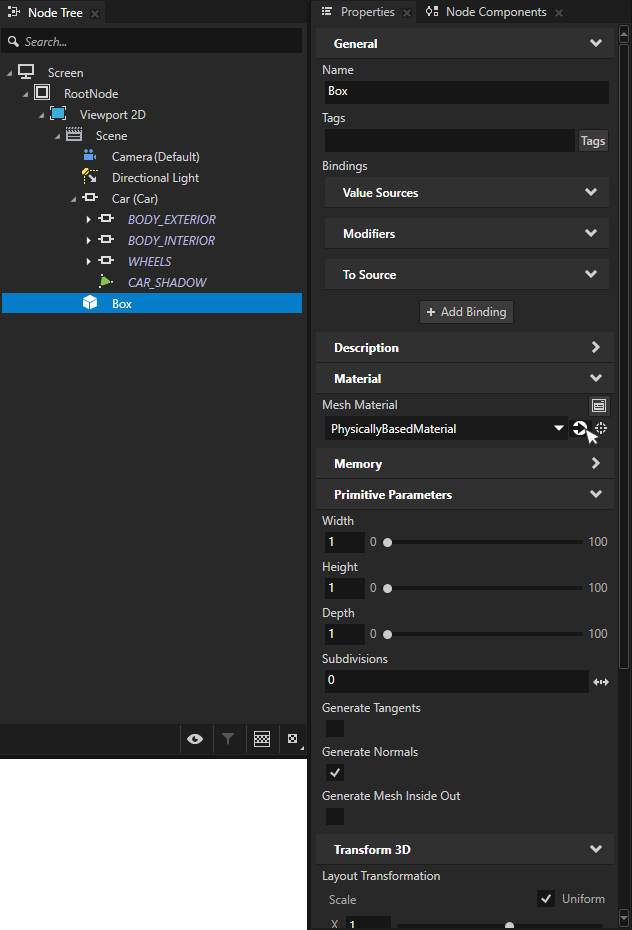Click the eye visibility filter icon
The height and width of the screenshot is (930, 632).
tap(195, 739)
